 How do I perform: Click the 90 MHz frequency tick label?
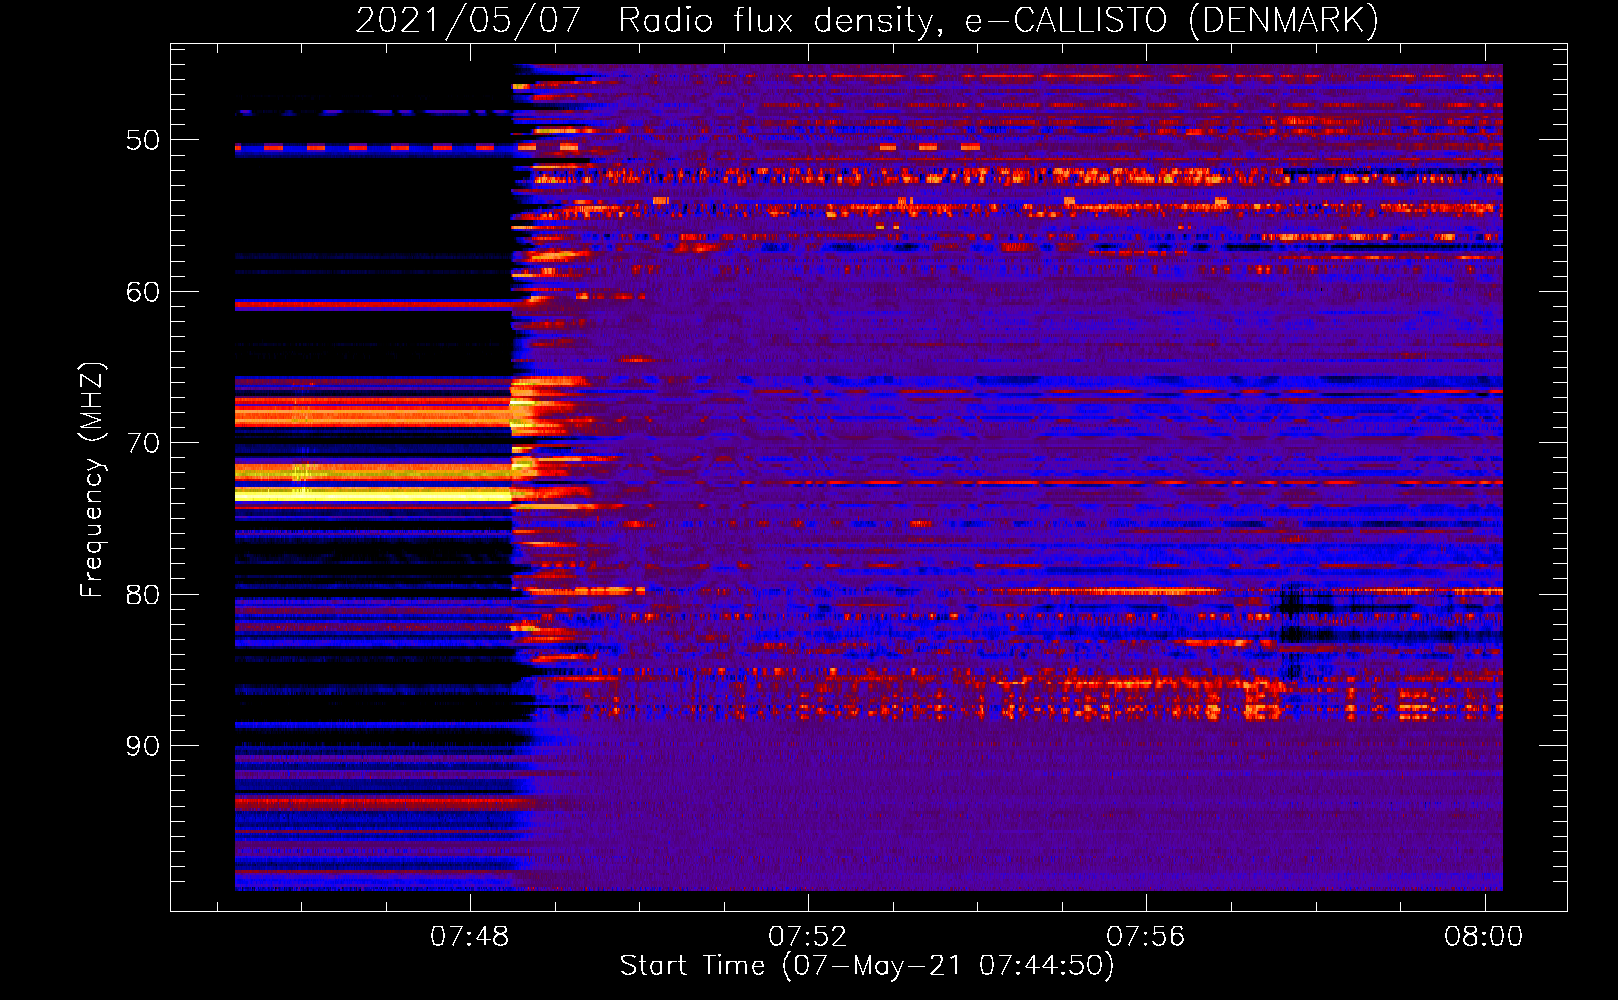coord(143,746)
